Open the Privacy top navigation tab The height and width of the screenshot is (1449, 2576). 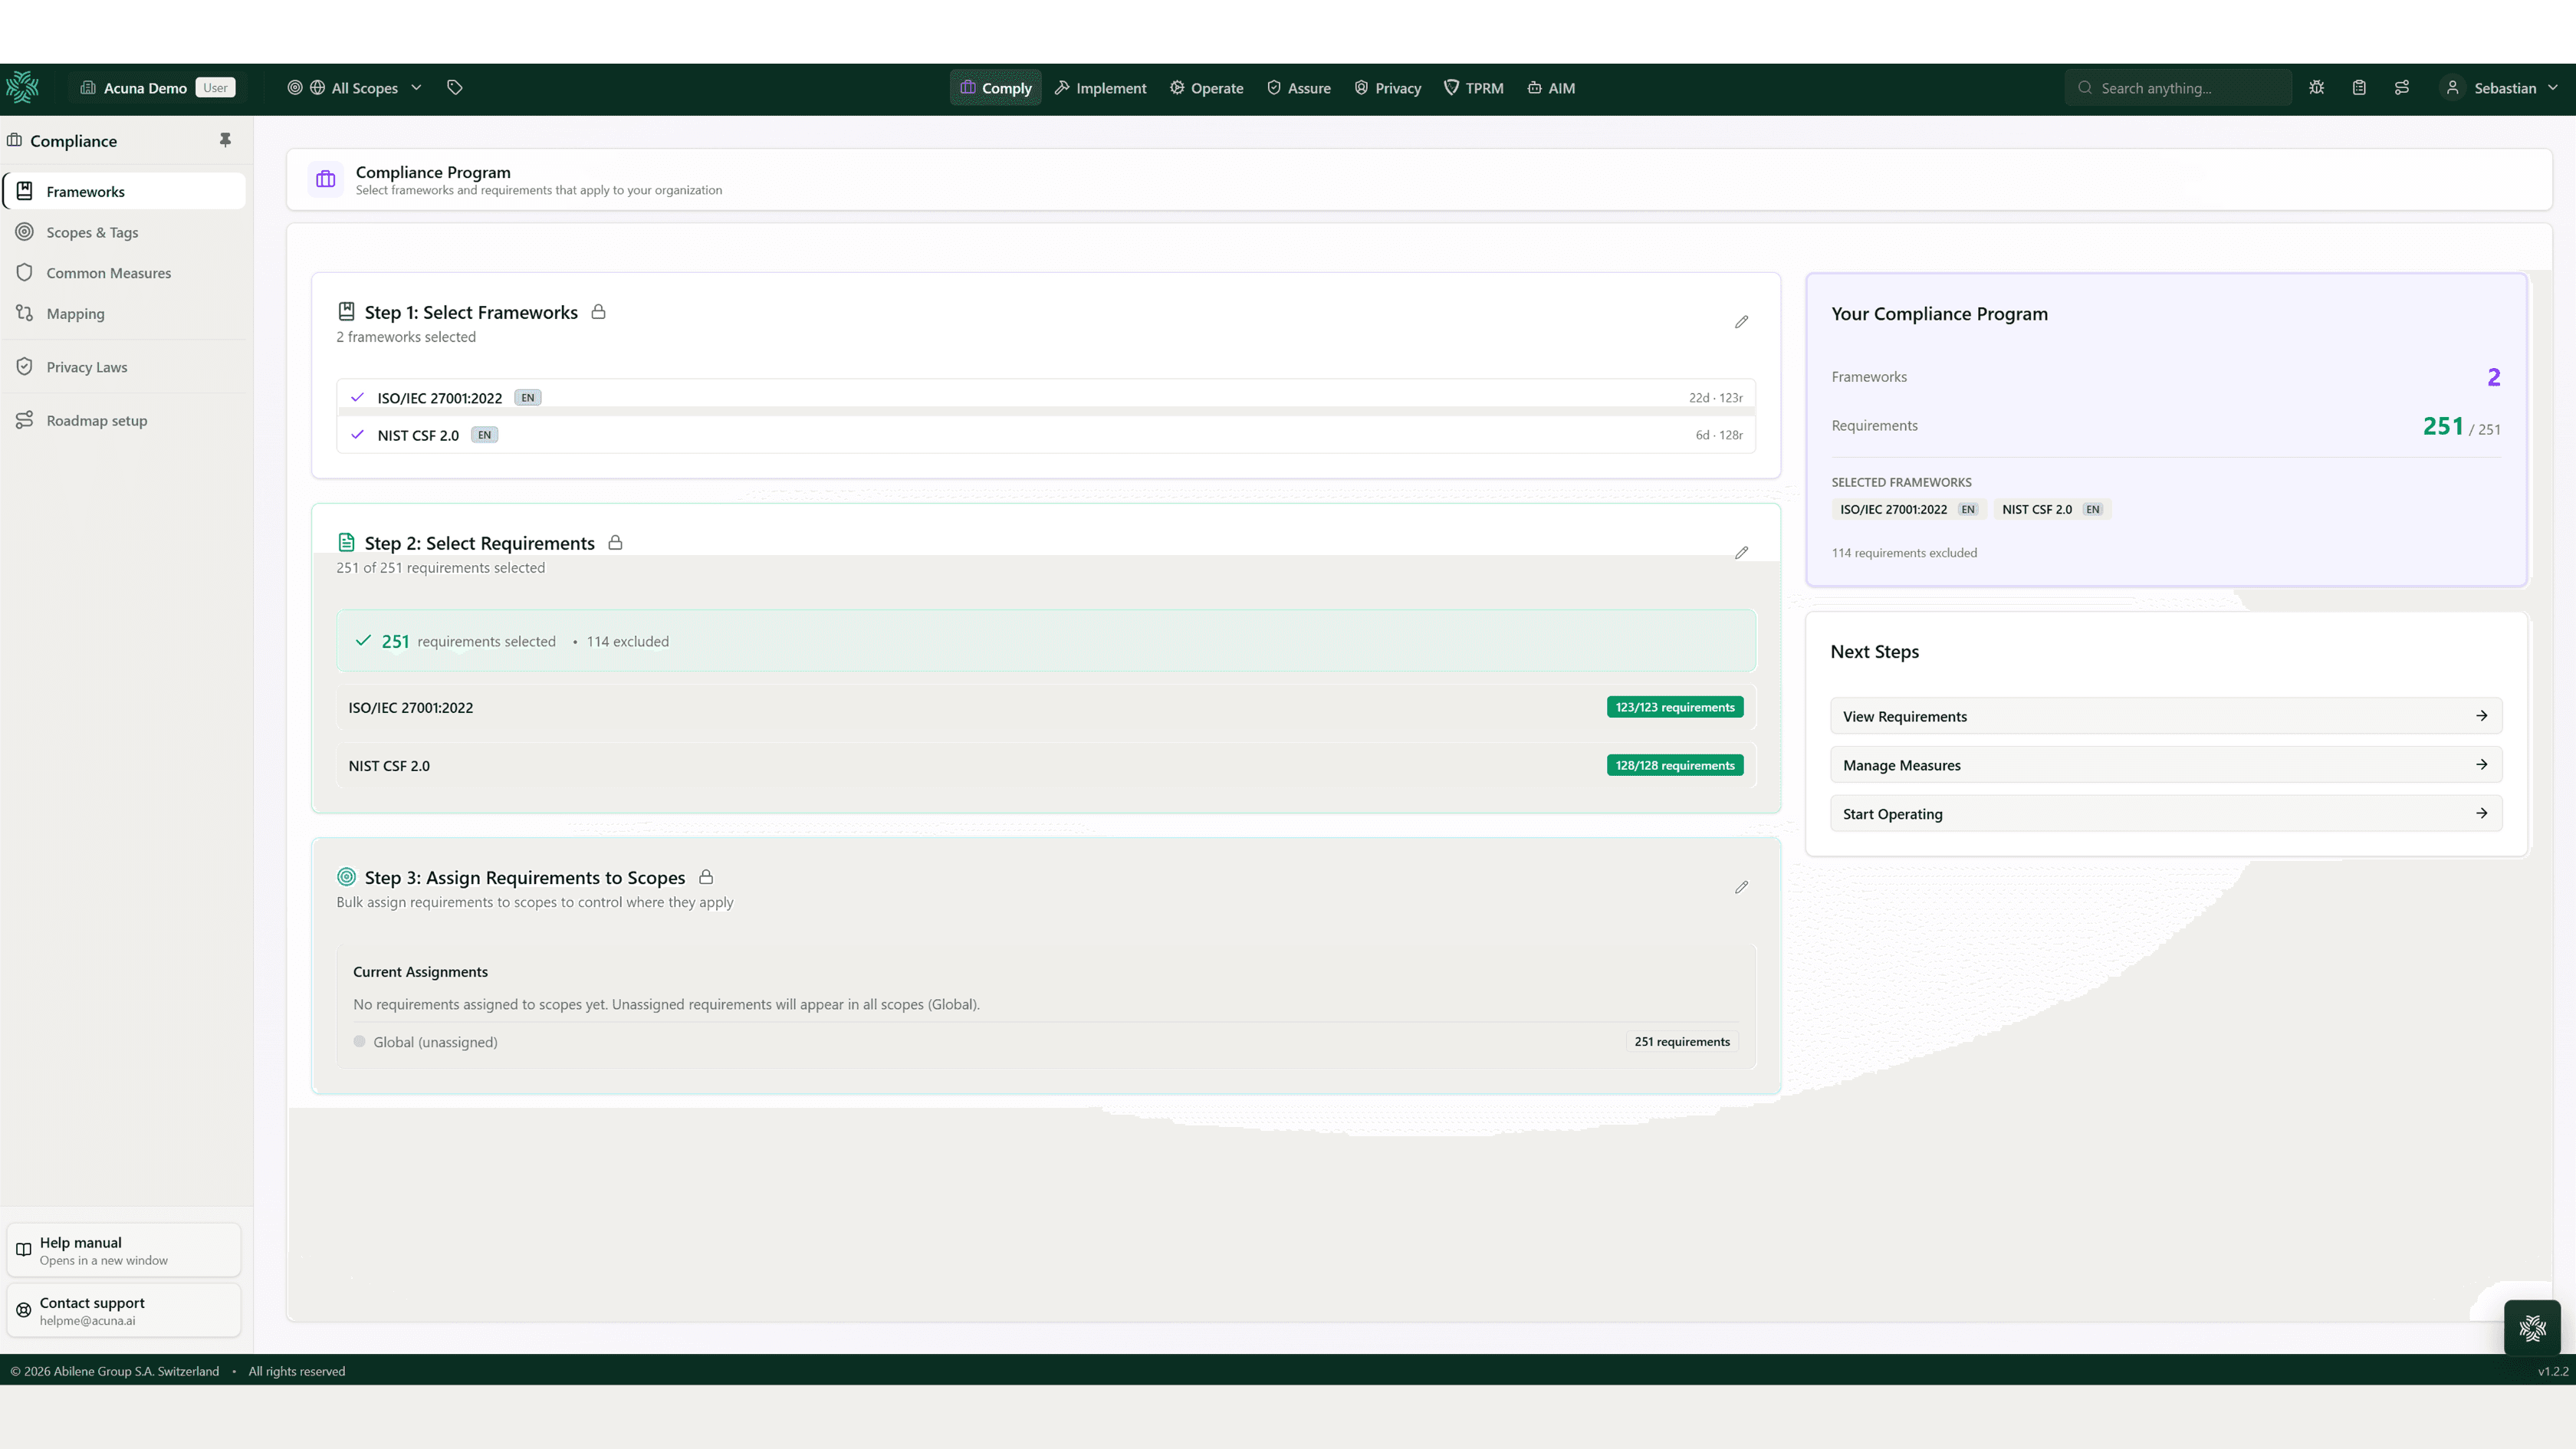tap(1387, 88)
